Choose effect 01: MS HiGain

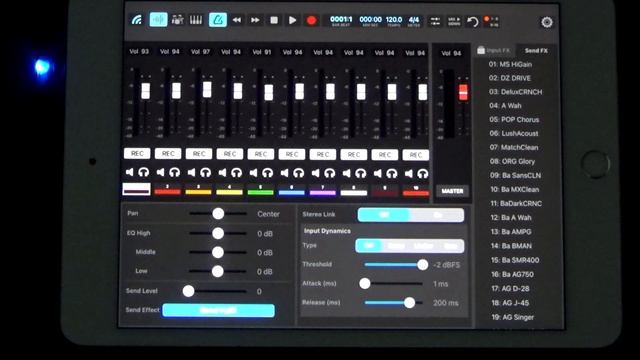pos(510,64)
